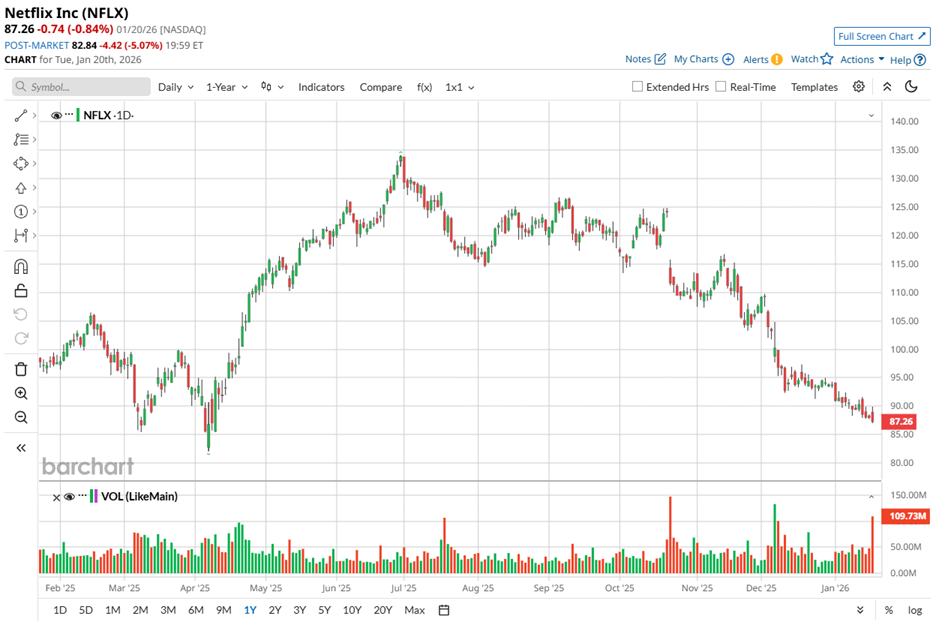
Task: Open Full Screen Chart
Action: (x=882, y=36)
